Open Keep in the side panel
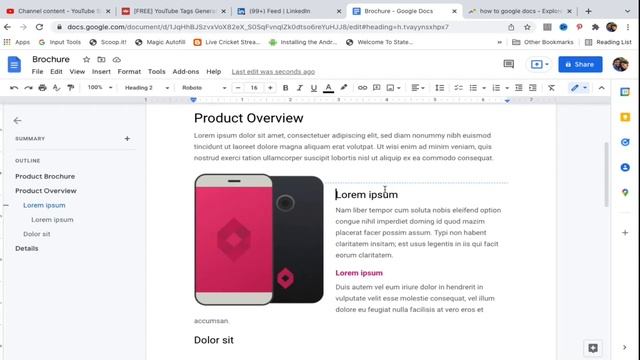 point(625,117)
